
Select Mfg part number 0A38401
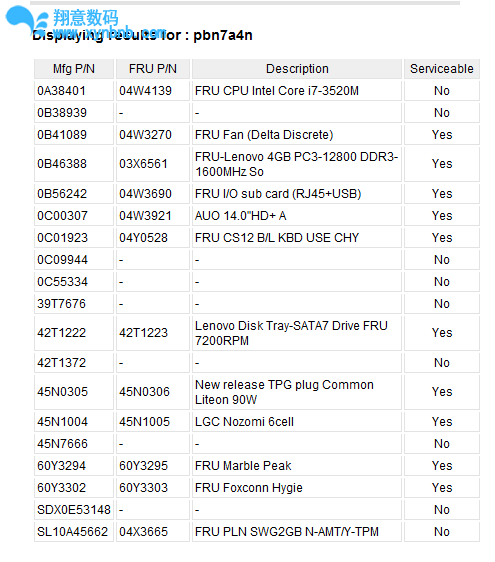tap(61, 91)
